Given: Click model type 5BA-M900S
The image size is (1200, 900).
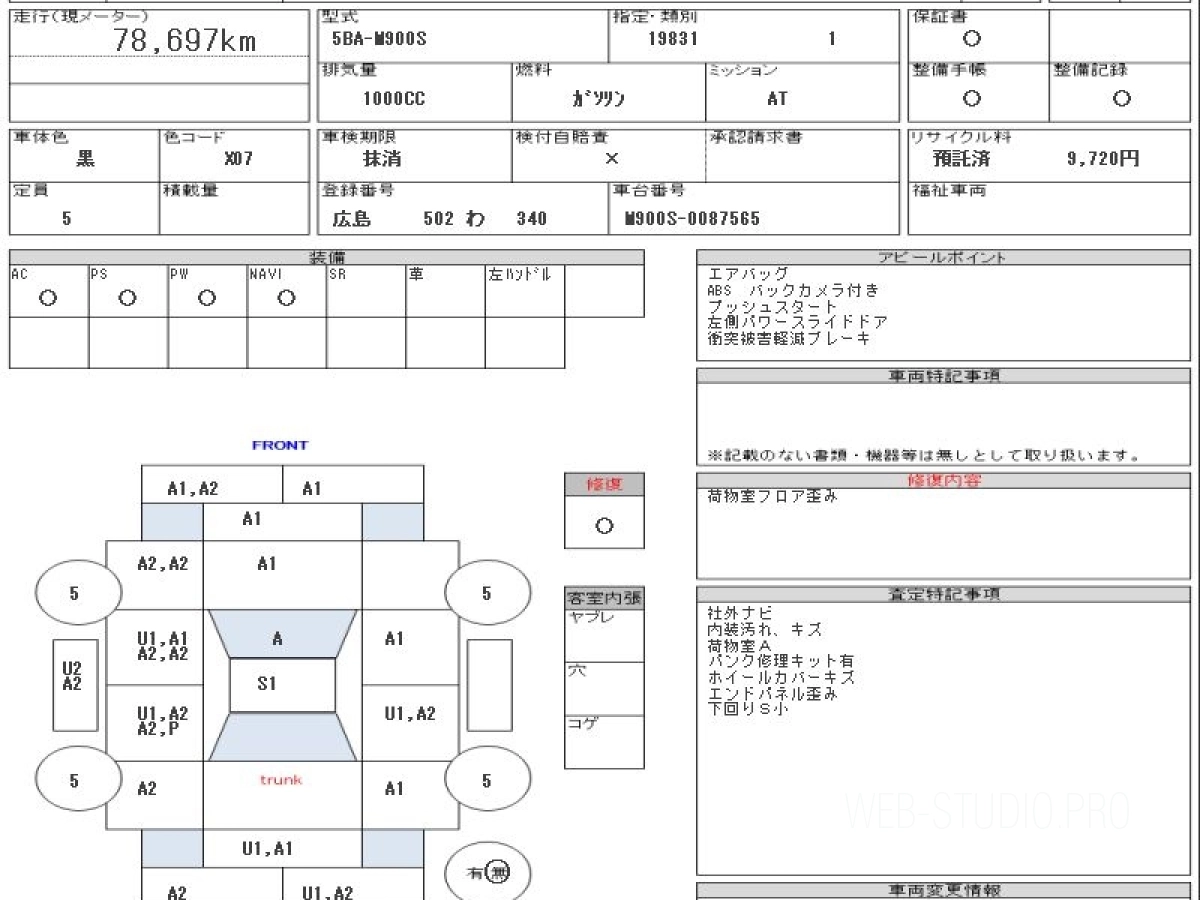Looking at the screenshot, I should [379, 40].
